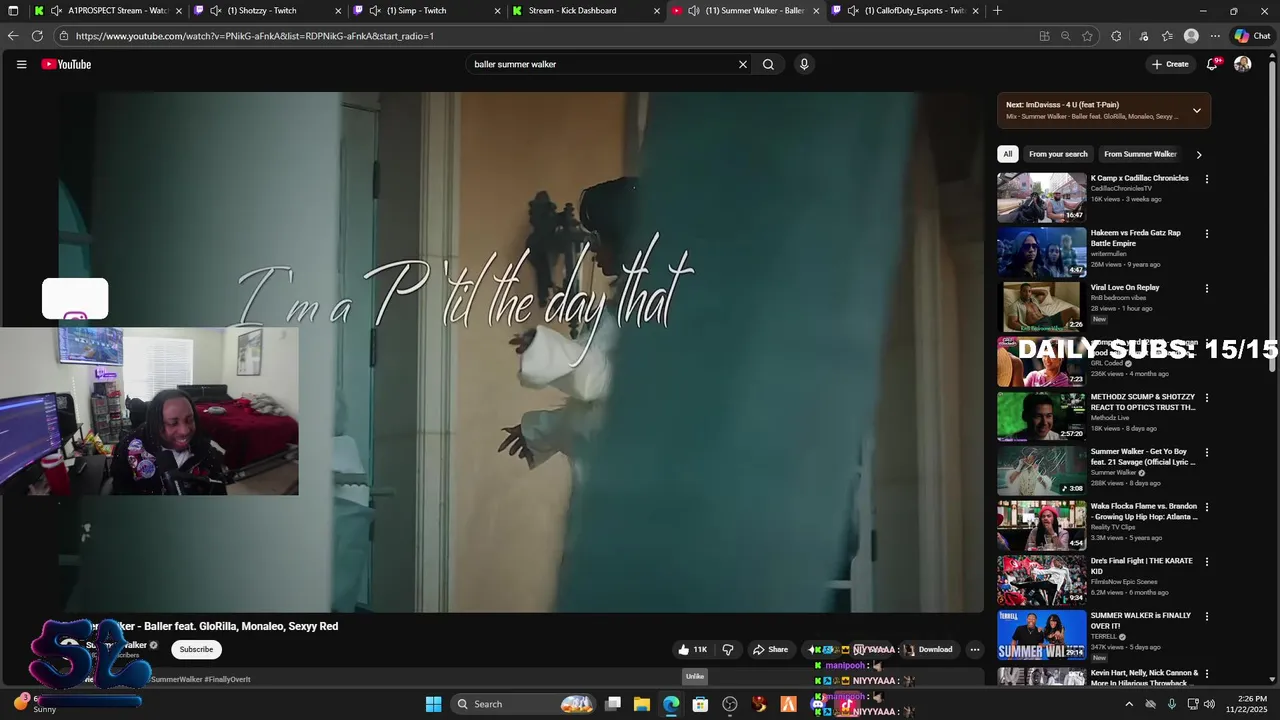Image resolution: width=1280 pixels, height=720 pixels.
Task: Open options for K Camp video
Action: tap(1207, 179)
